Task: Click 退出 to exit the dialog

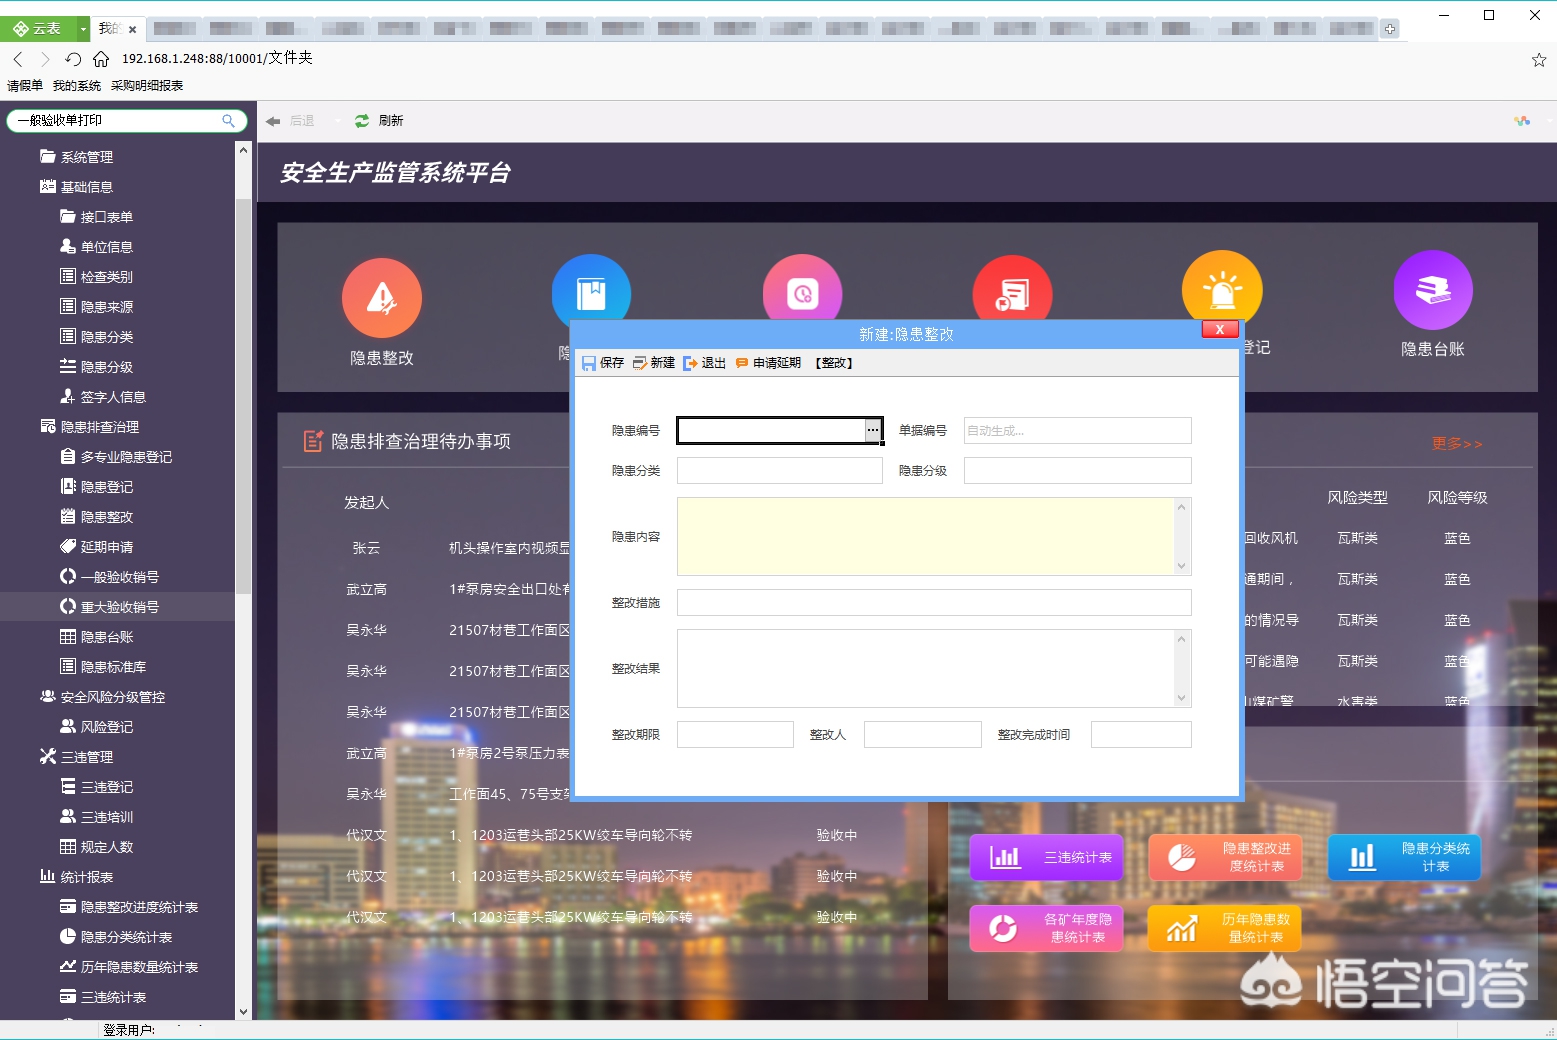Action: click(x=704, y=363)
